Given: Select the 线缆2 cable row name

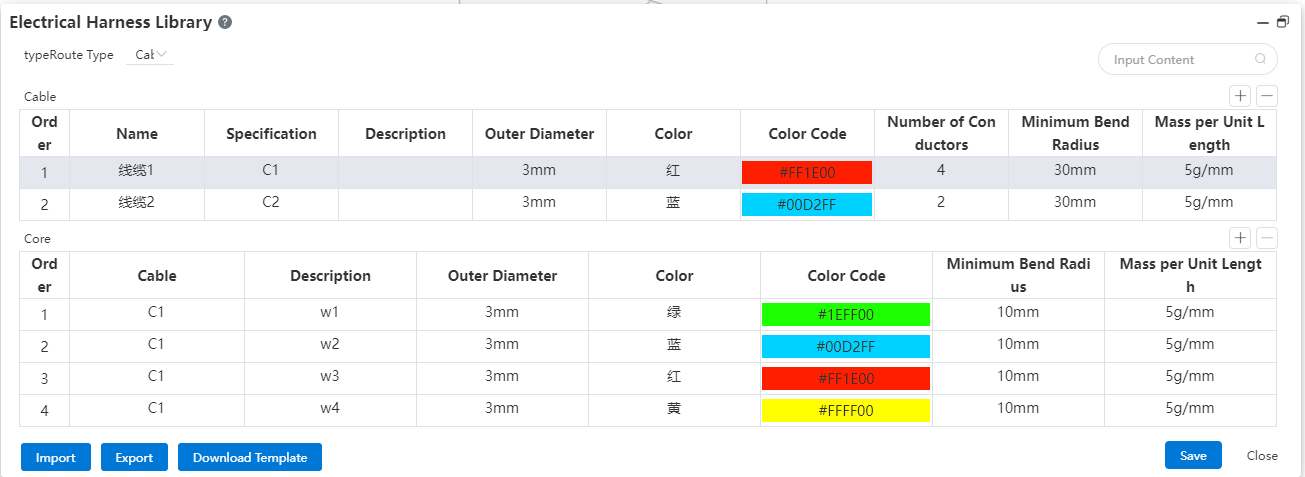Looking at the screenshot, I should coord(136,203).
